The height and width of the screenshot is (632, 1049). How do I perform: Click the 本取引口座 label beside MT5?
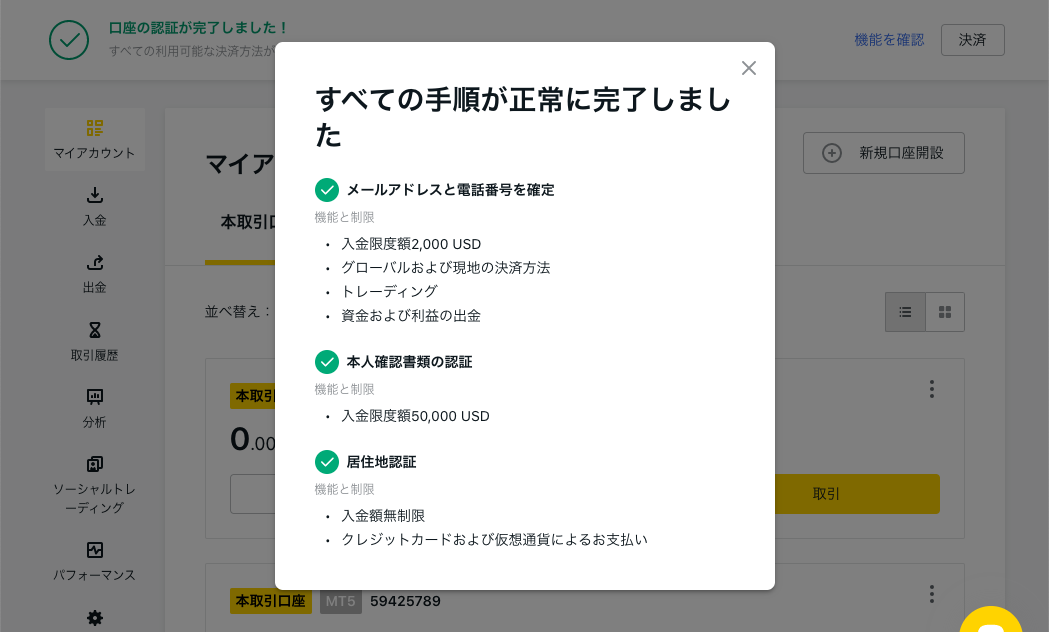pyautogui.click(x=270, y=601)
